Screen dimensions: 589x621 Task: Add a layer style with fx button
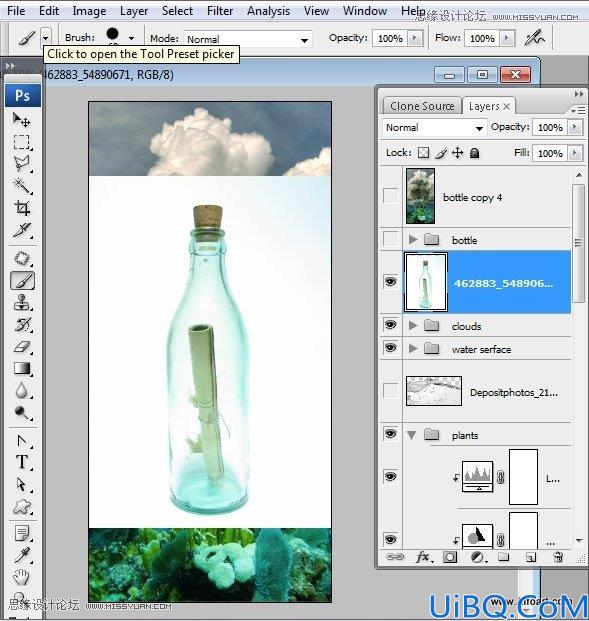click(423, 557)
